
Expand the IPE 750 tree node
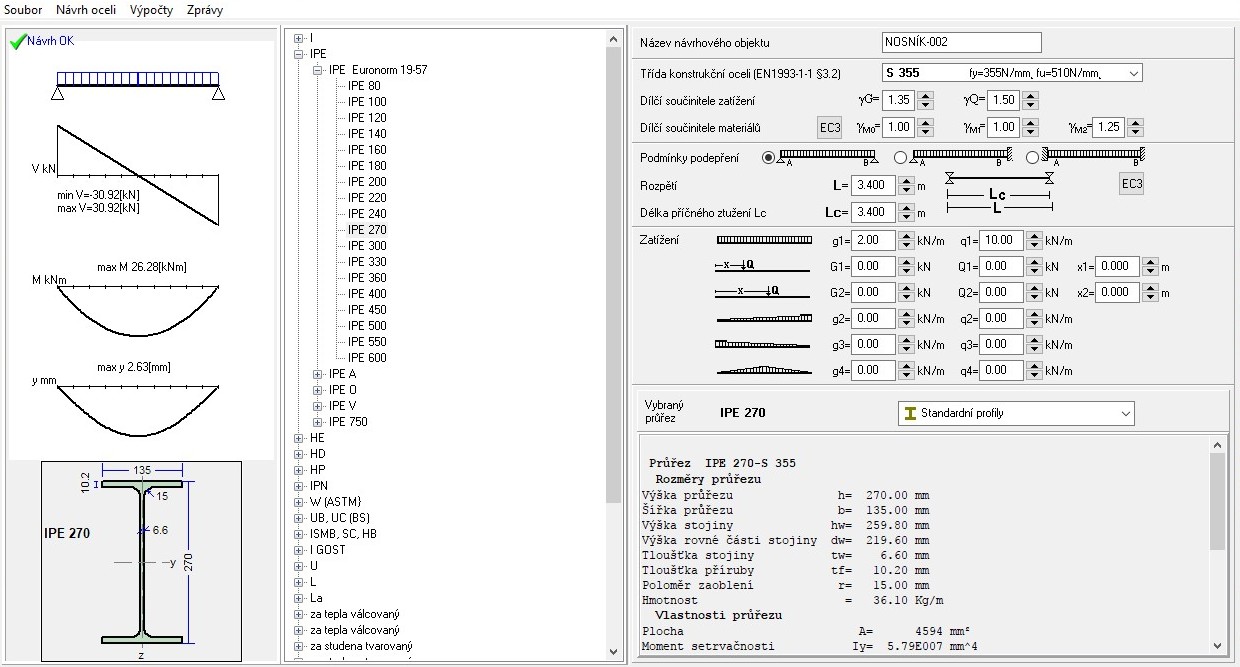tap(317, 422)
